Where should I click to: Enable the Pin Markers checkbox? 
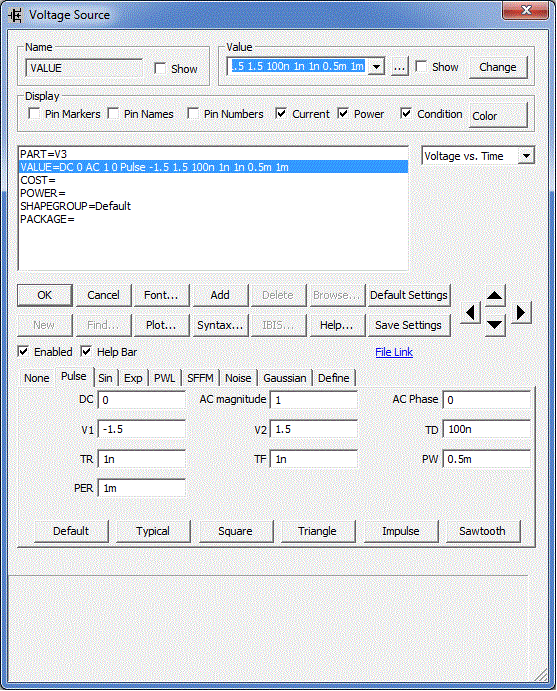click(x=34, y=114)
